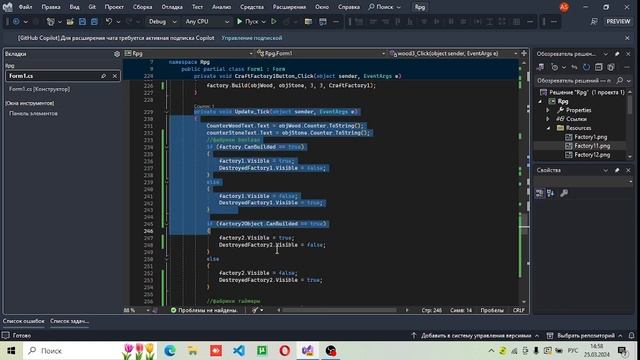The height and width of the screenshot is (360, 640).
Task: Open the dropdown arrow next to Пуск
Action: [x=263, y=22]
